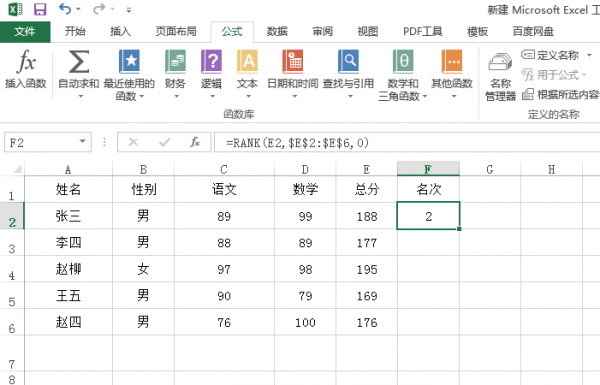The width and height of the screenshot is (600, 385).
Task: Expand the Undo history dropdown arrow
Action: tap(78, 9)
